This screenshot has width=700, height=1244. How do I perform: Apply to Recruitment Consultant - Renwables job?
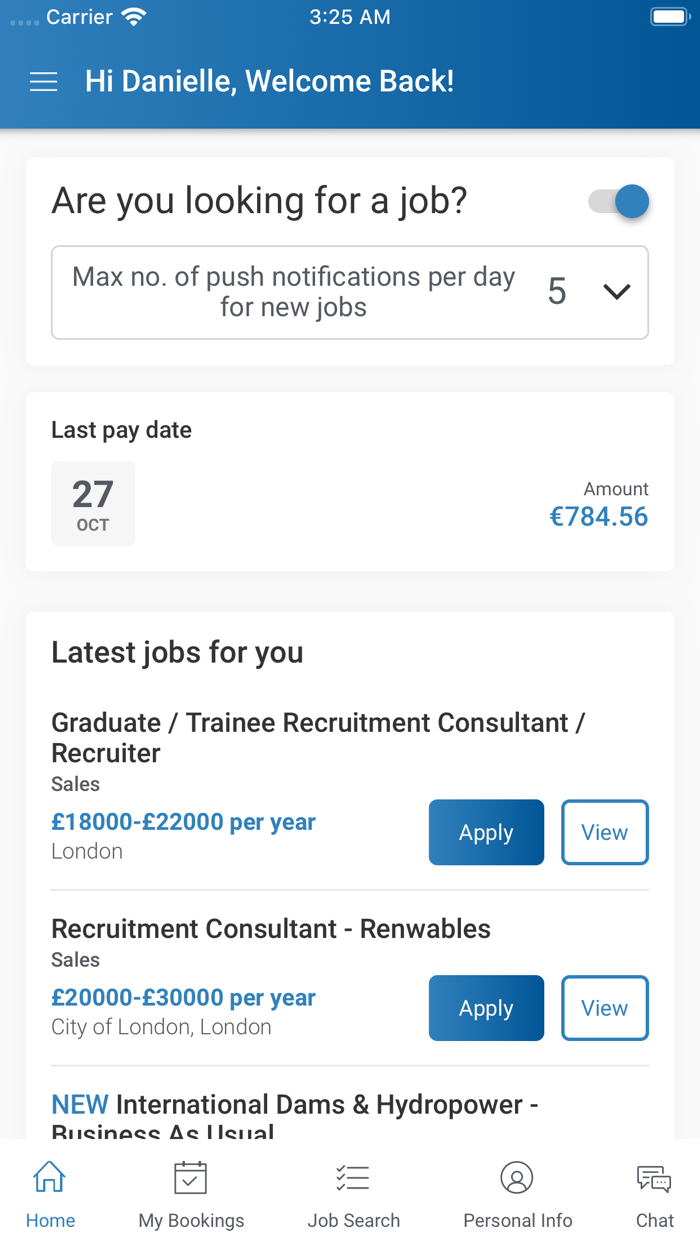click(x=486, y=1008)
